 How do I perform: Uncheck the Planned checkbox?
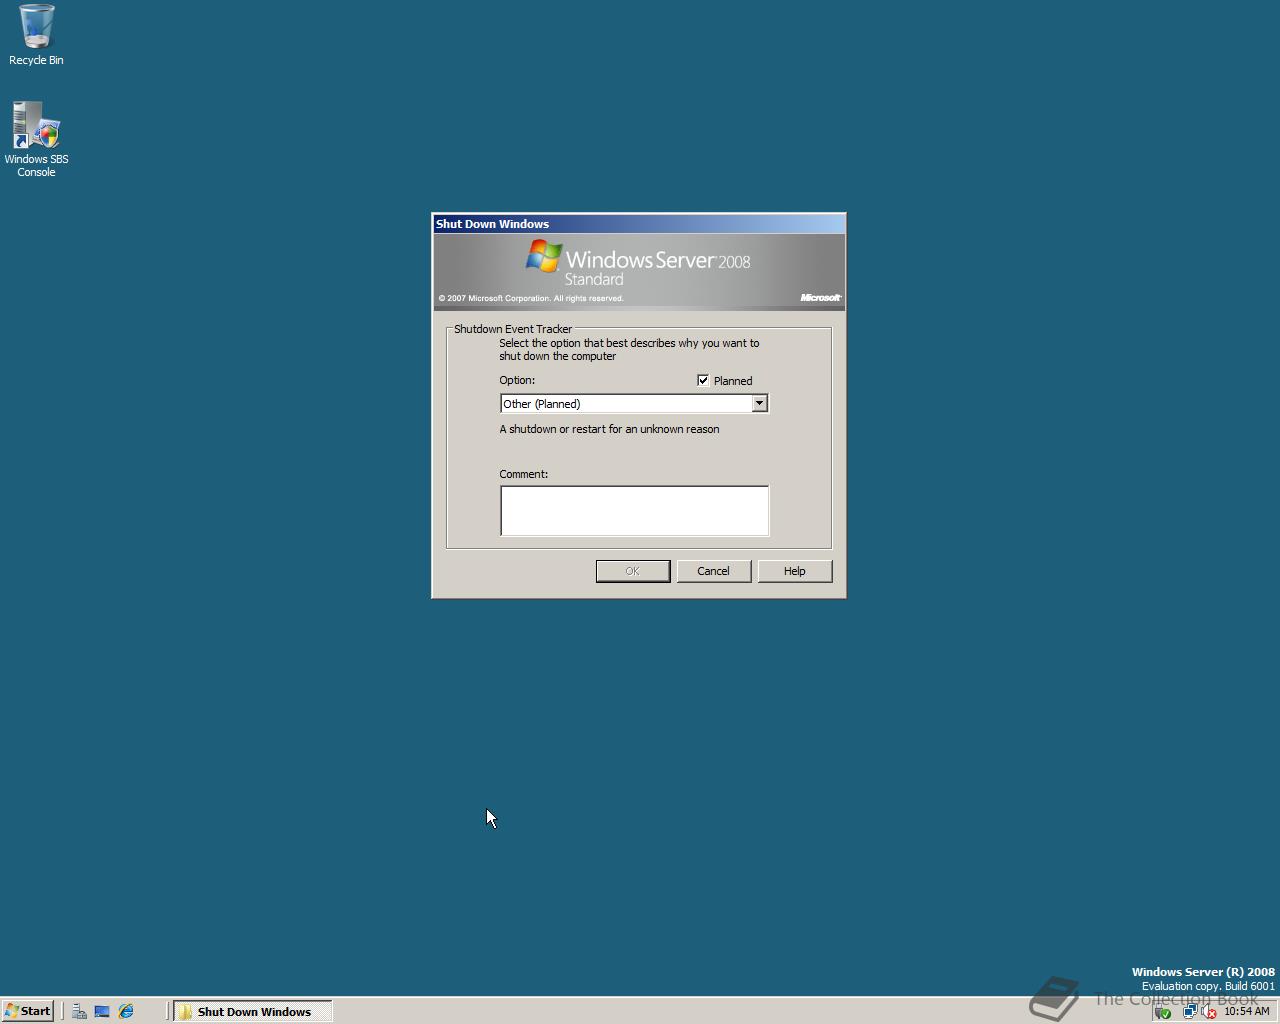click(x=703, y=380)
